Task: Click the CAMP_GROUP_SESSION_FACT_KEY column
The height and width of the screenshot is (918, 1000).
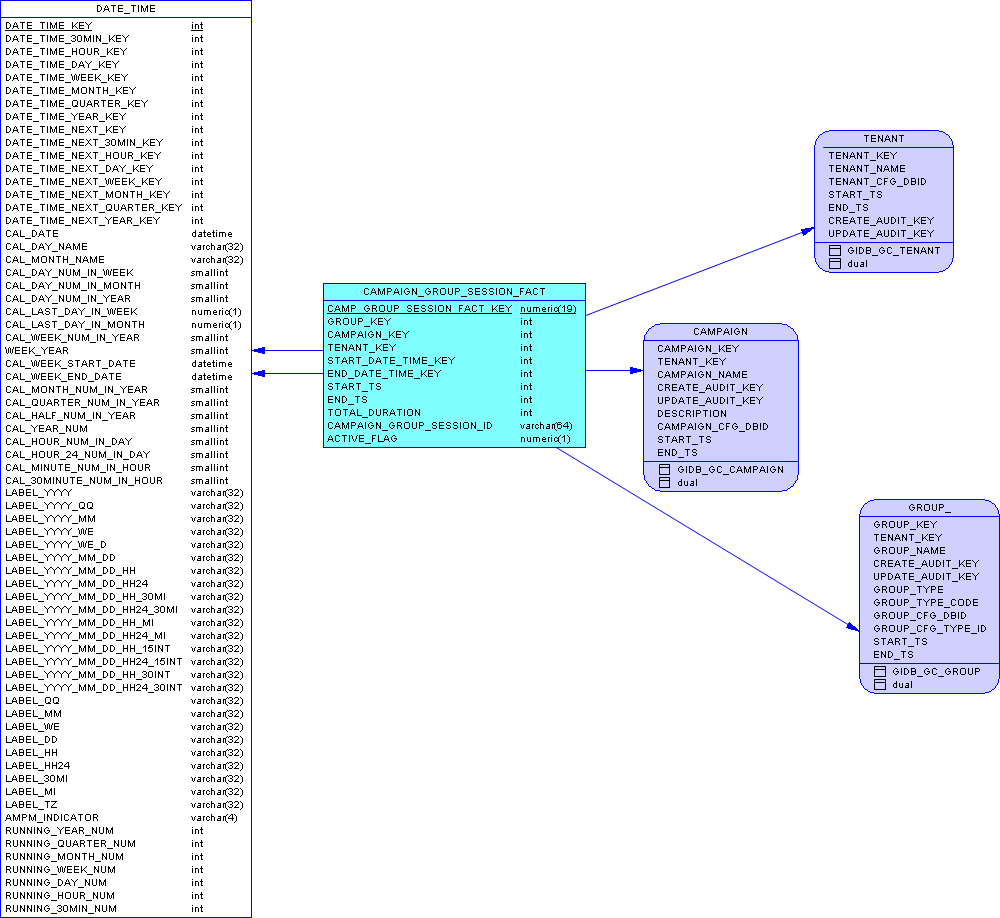Action: point(420,309)
